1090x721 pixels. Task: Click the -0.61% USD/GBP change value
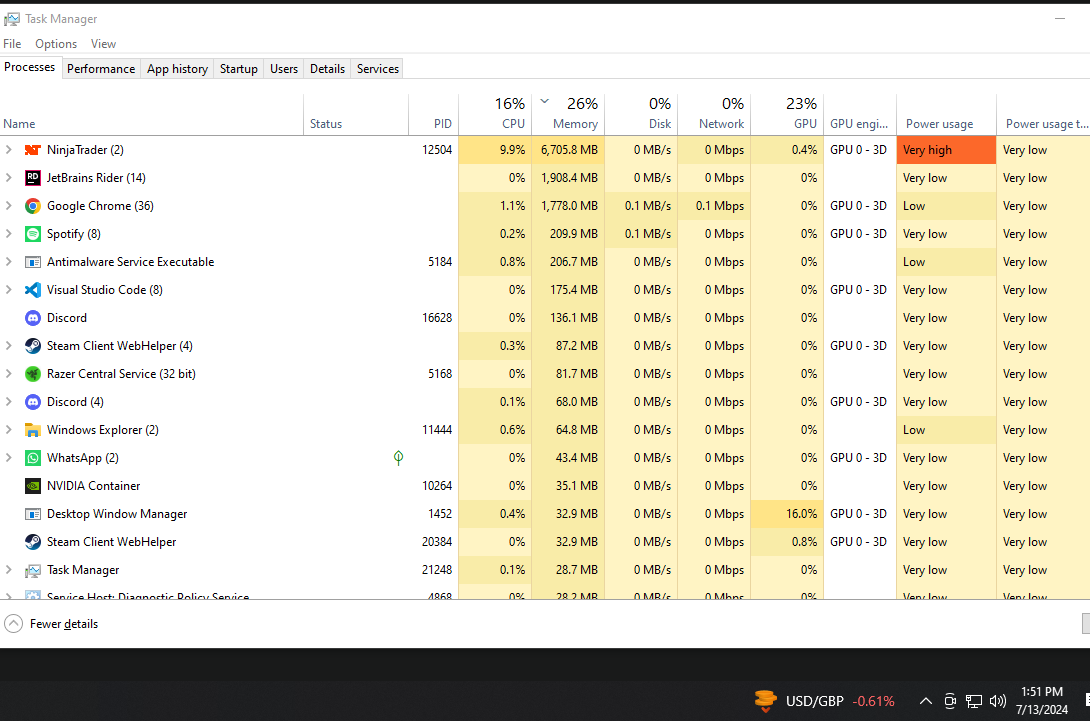click(x=873, y=702)
